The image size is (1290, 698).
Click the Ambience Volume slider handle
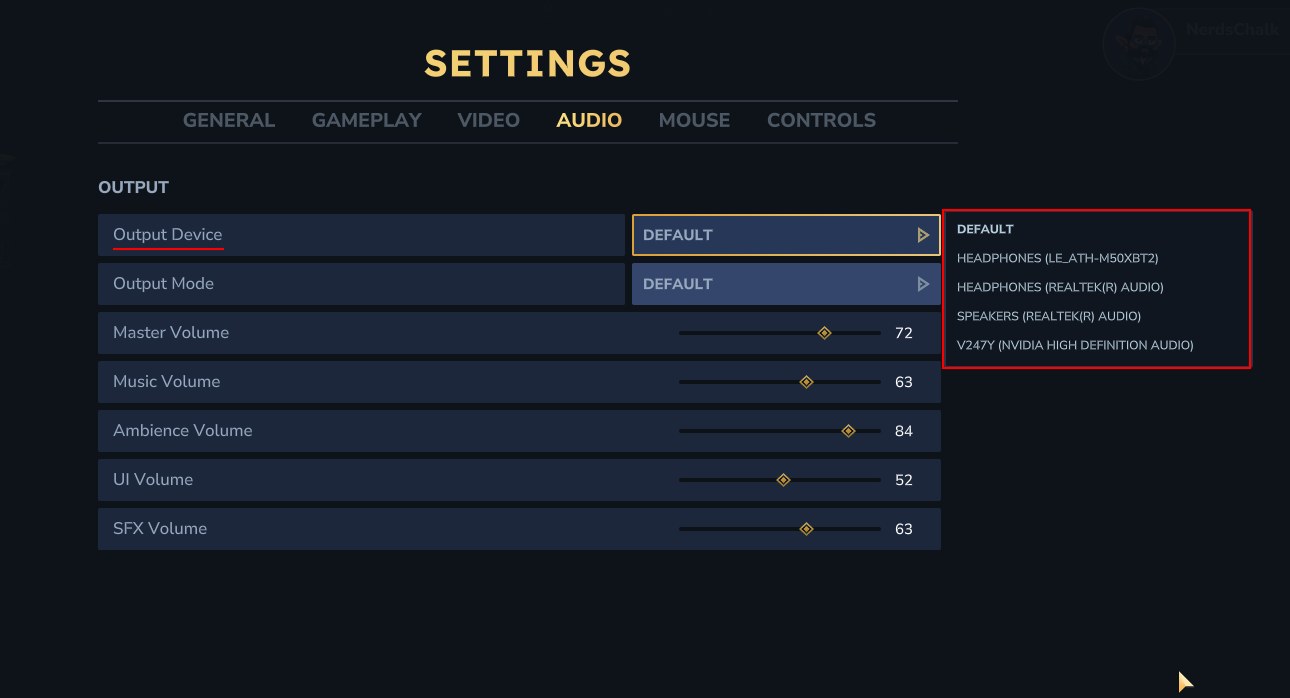point(848,431)
